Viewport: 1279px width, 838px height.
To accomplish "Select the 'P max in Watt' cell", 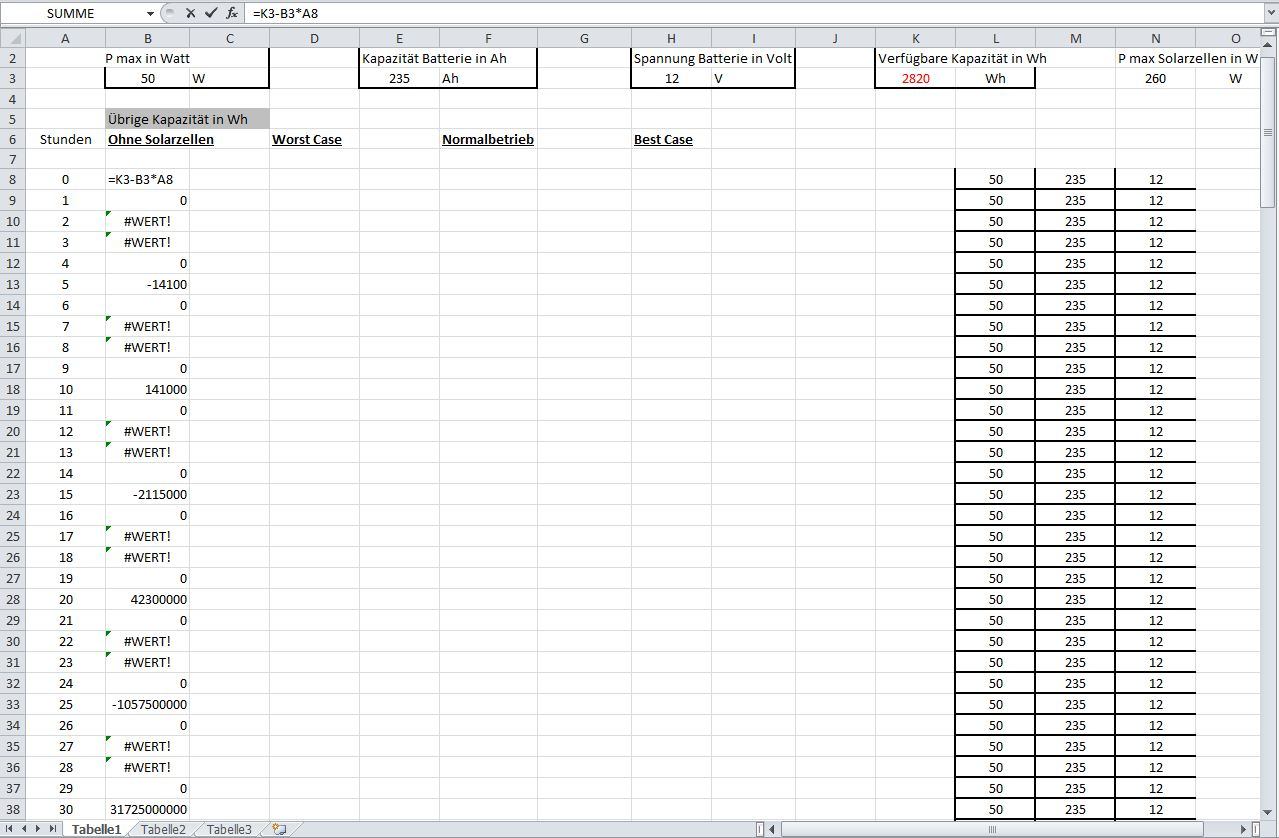I will click(147, 58).
